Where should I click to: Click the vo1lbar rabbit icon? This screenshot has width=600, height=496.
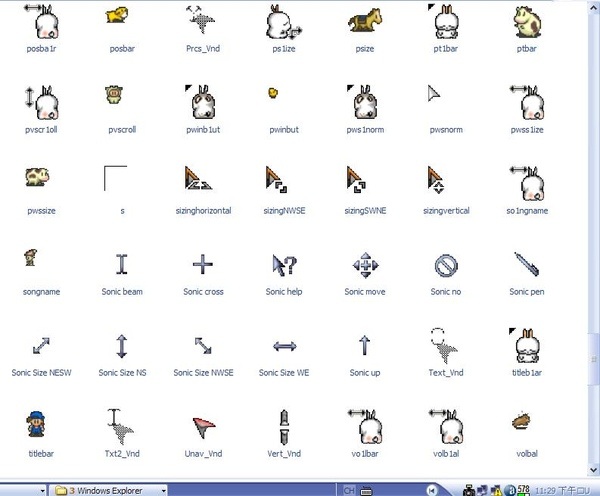365,427
